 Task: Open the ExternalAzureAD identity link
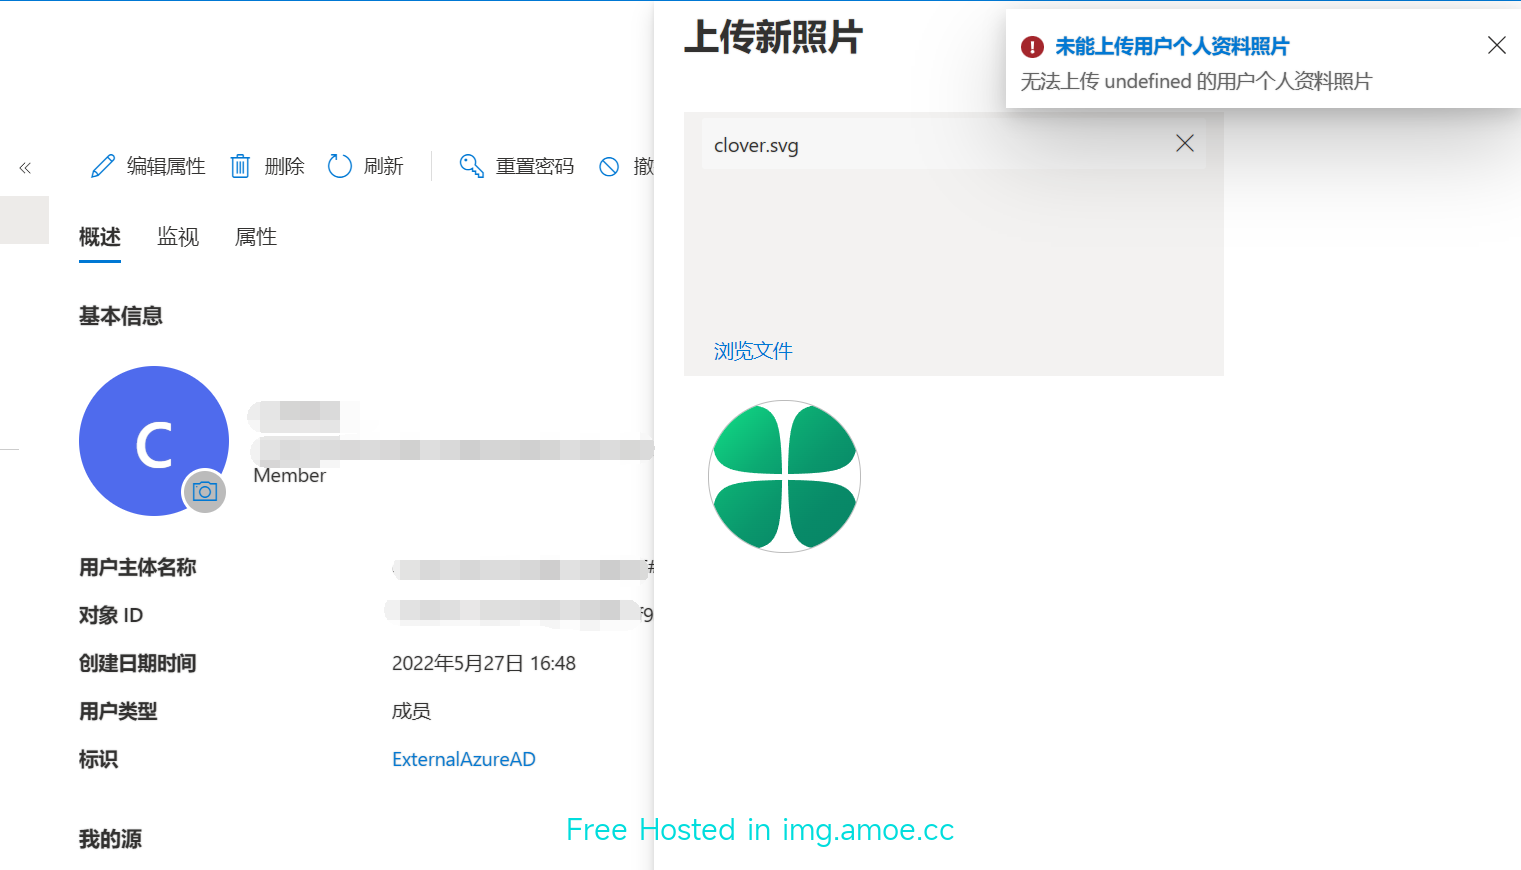tap(464, 759)
